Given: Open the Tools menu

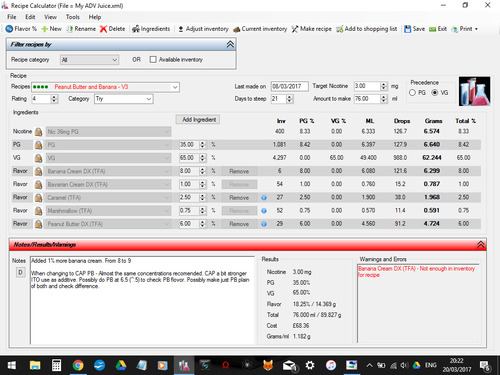Looking at the screenshot, I should click(x=72, y=17).
